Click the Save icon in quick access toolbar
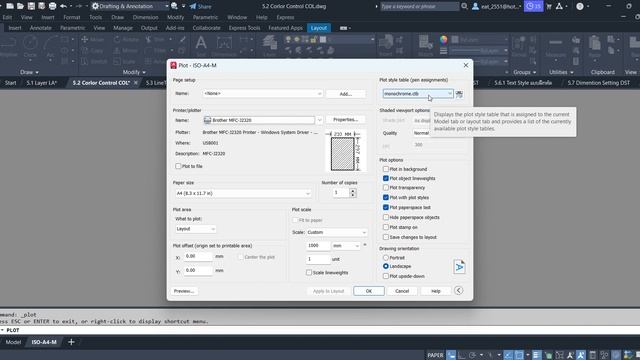 point(31,6)
